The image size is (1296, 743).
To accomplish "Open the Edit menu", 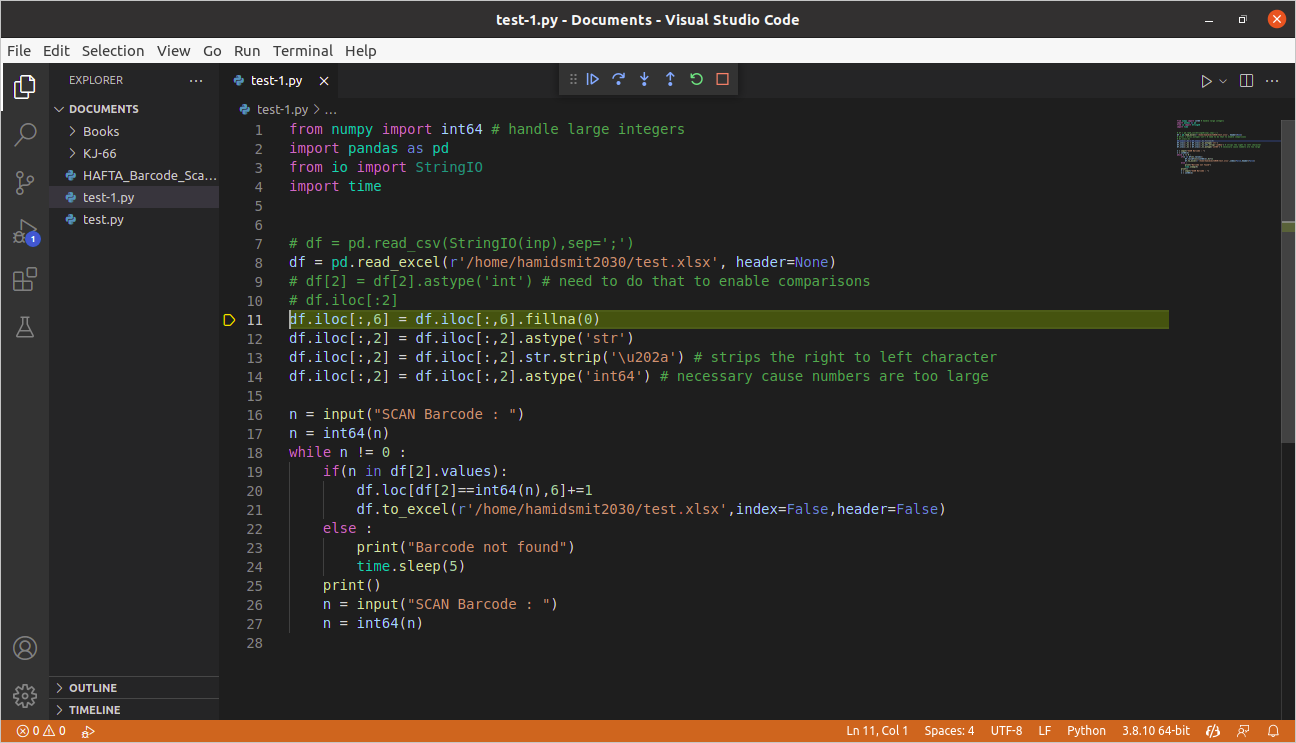I will (x=56, y=51).
